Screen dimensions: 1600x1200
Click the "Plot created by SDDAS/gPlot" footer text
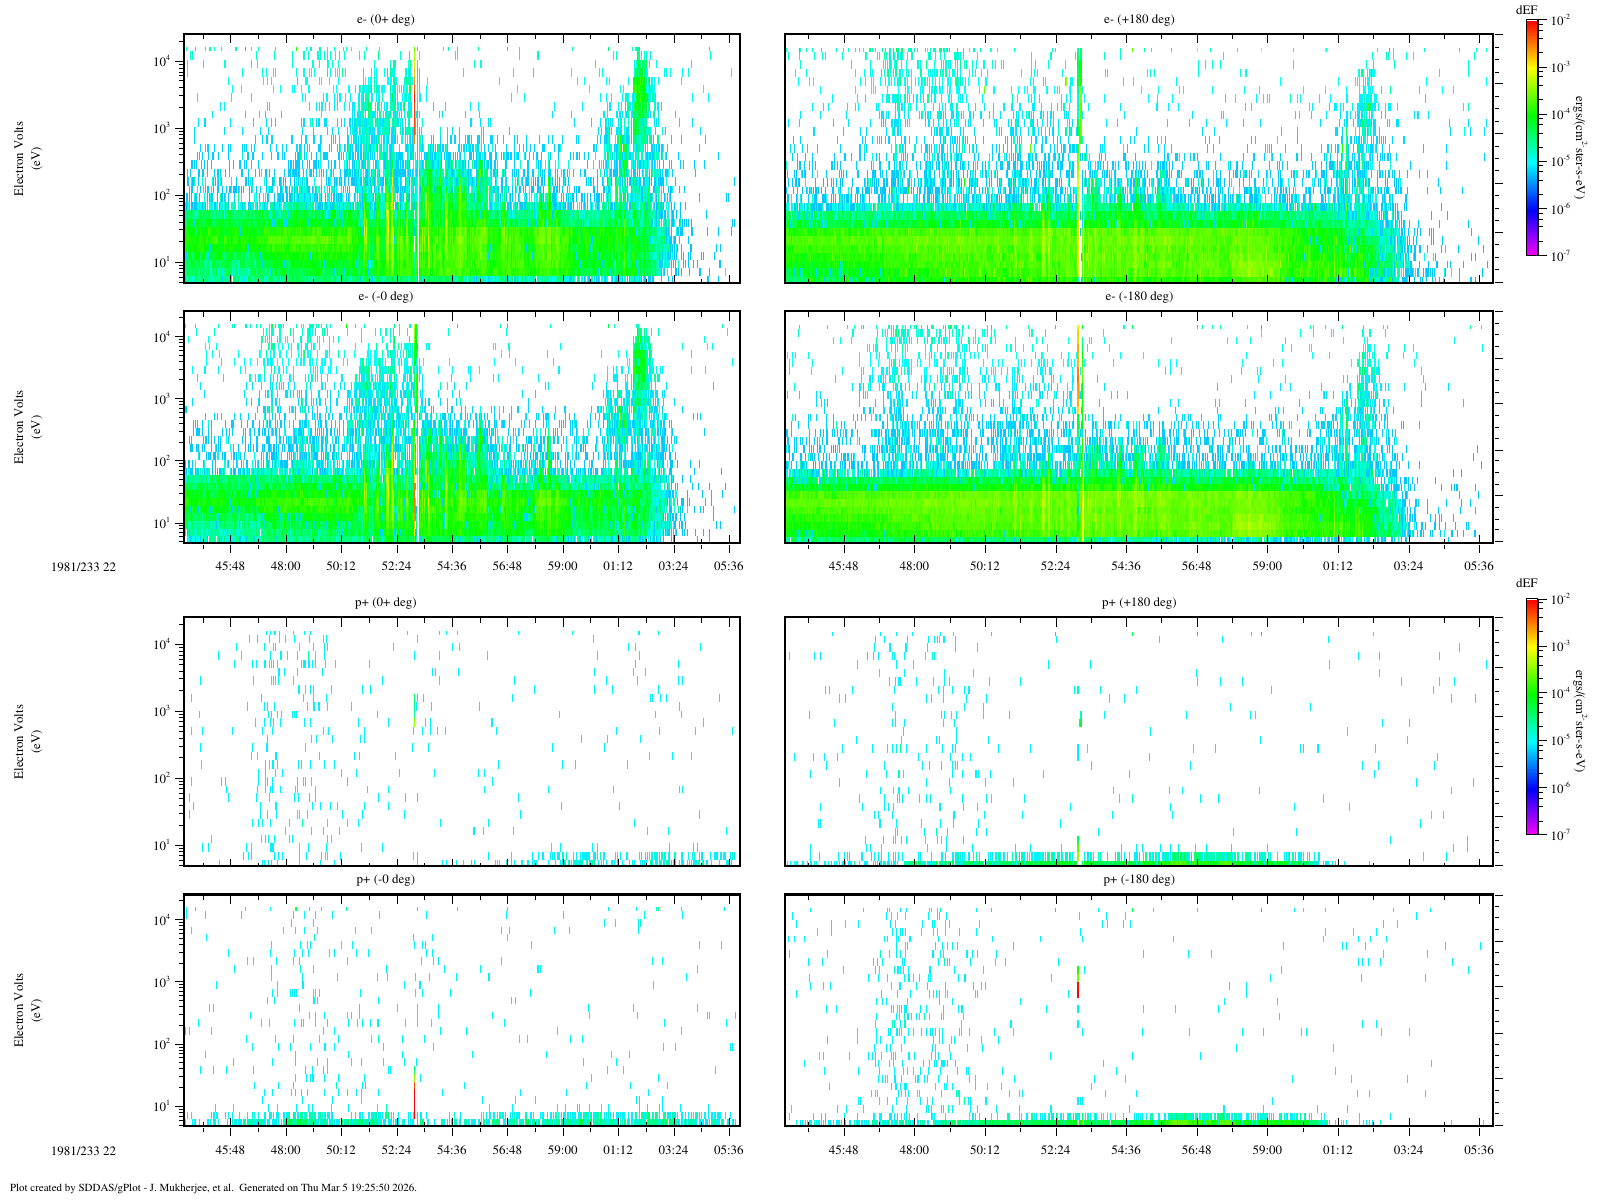click(x=213, y=1187)
